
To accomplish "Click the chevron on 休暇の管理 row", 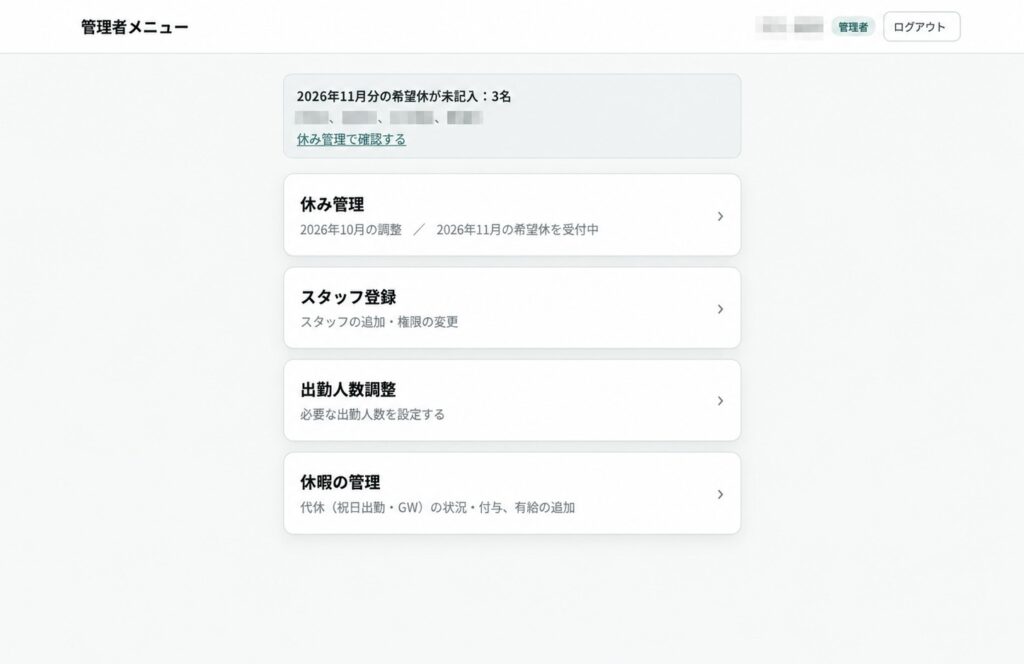I will click(x=720, y=494).
